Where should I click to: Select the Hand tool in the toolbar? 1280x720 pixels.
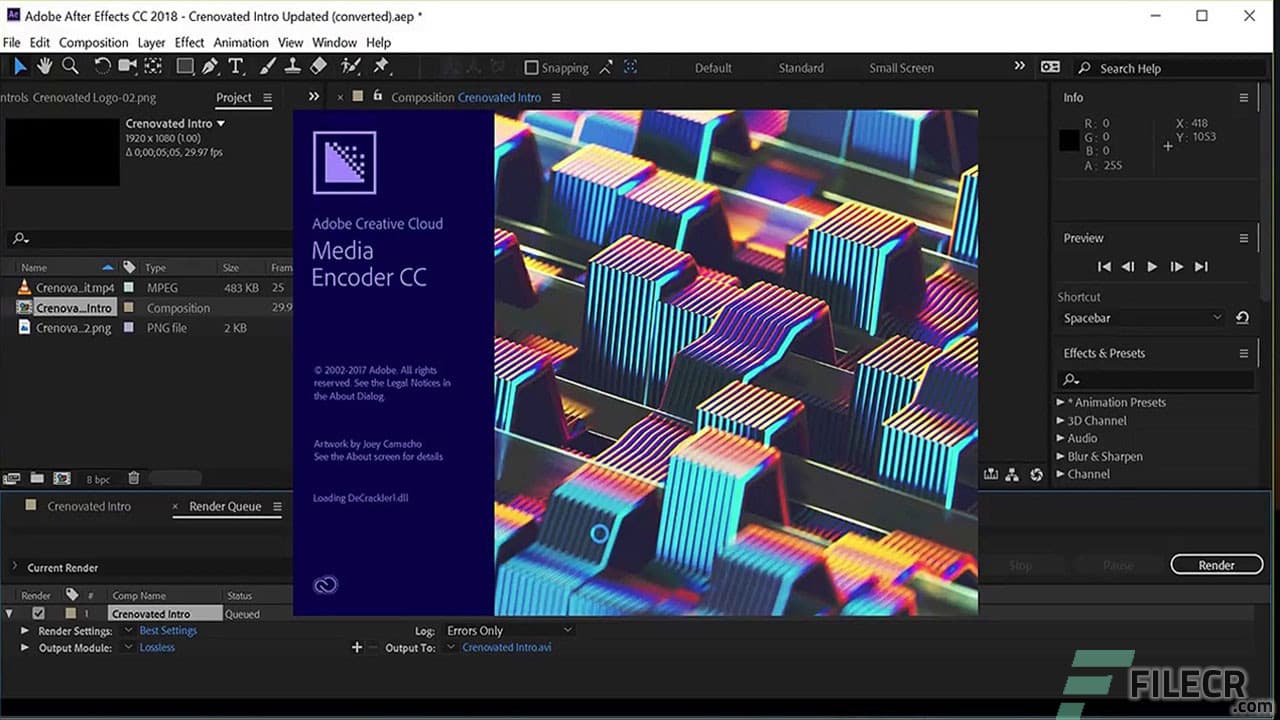[x=44, y=66]
